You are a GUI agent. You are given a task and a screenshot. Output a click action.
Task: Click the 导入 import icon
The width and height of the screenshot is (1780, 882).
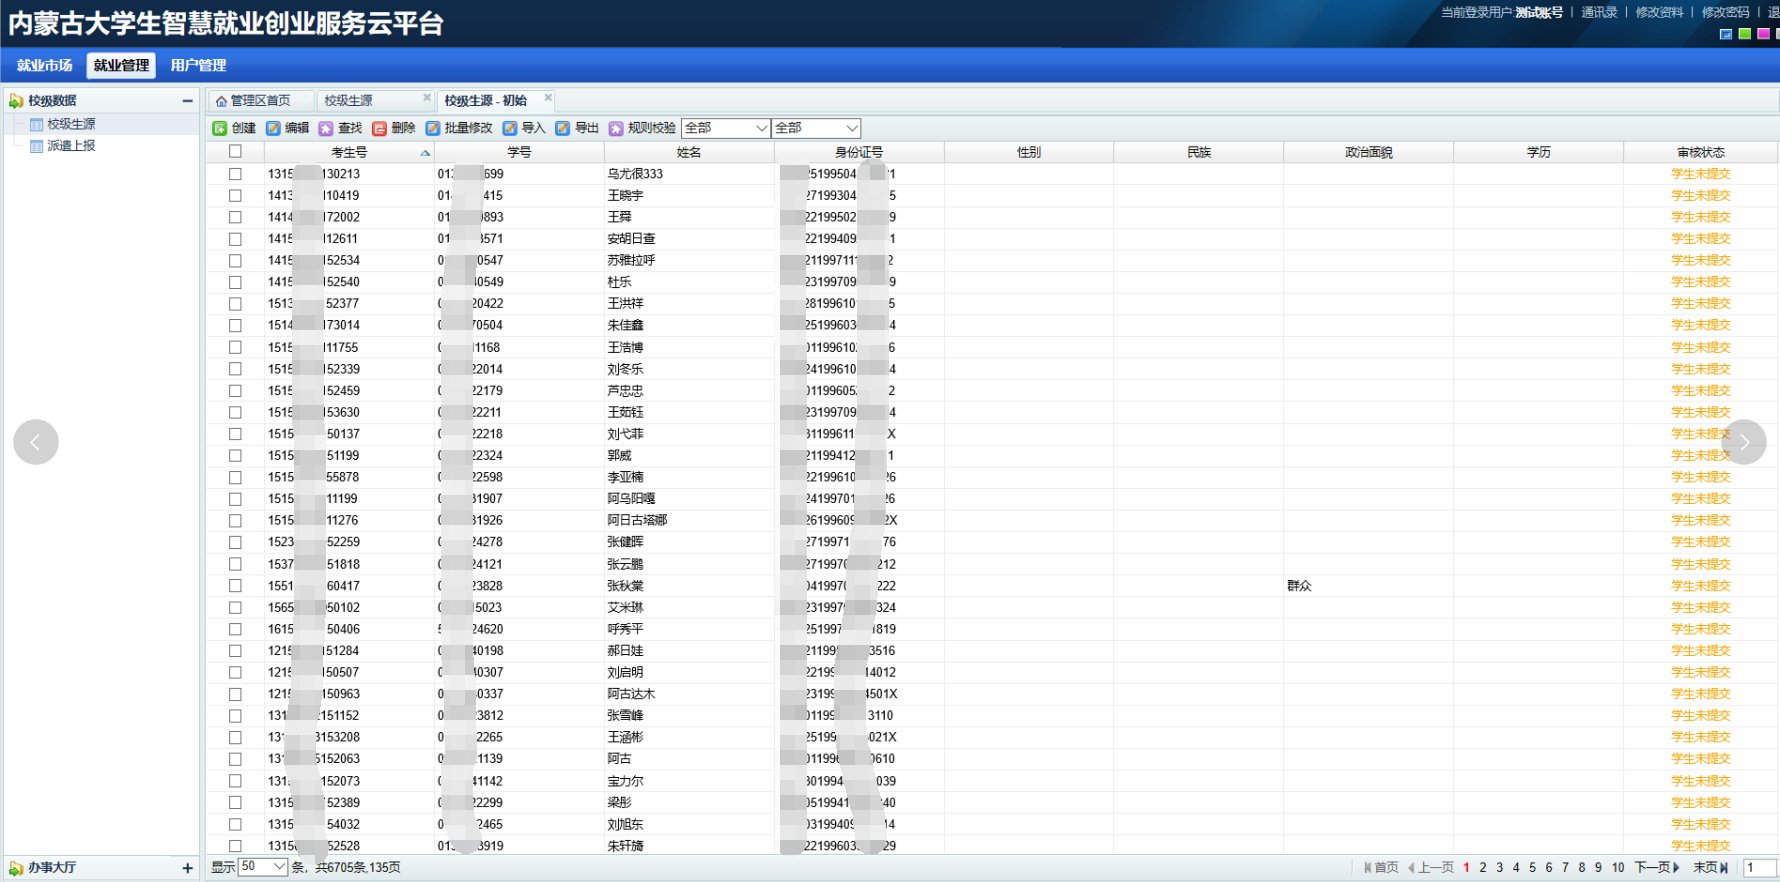point(510,128)
